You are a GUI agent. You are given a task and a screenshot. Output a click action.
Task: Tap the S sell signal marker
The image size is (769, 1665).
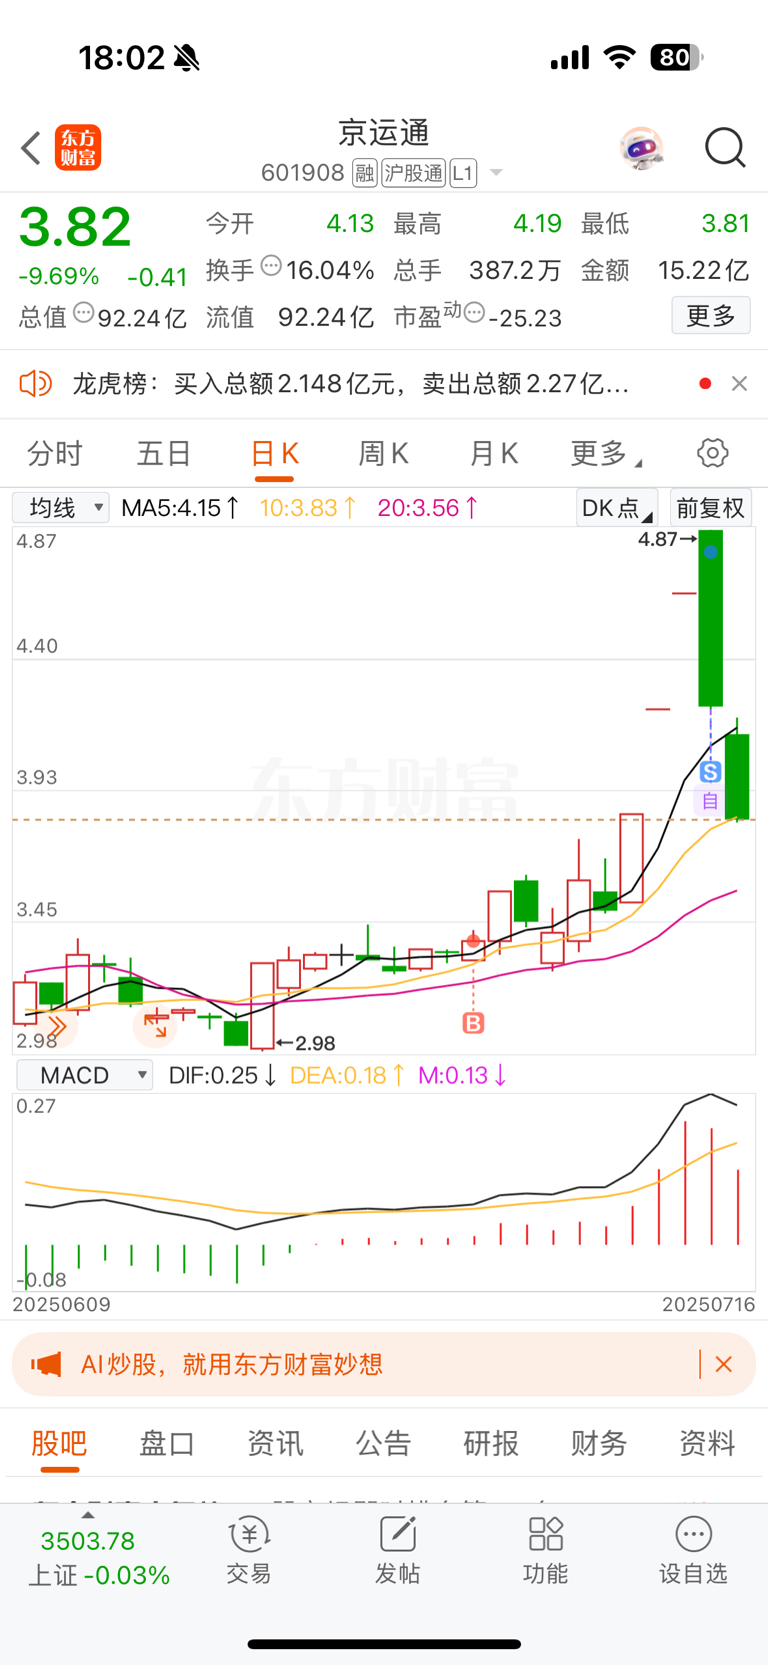pos(710,772)
